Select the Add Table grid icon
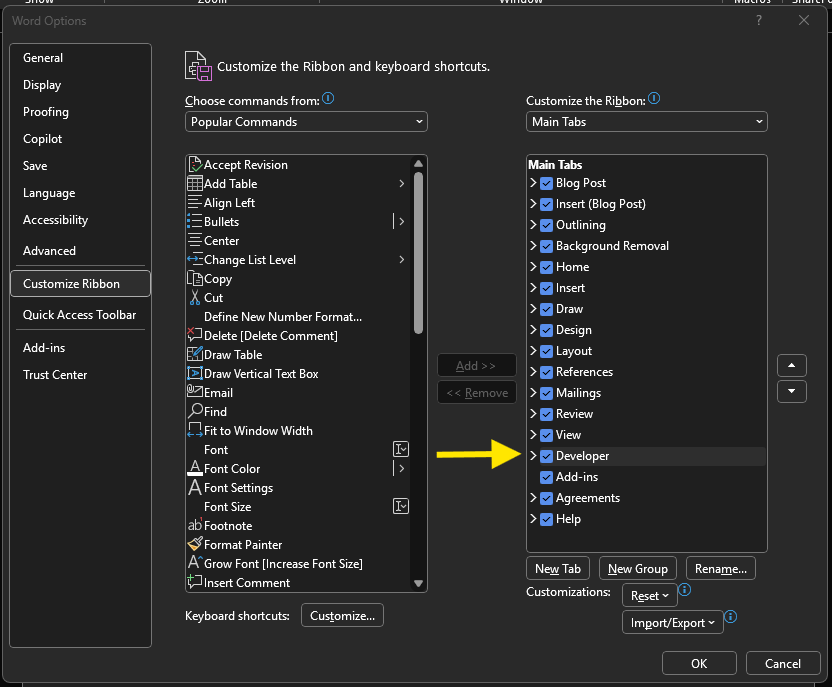The width and height of the screenshot is (832, 687). tap(195, 184)
